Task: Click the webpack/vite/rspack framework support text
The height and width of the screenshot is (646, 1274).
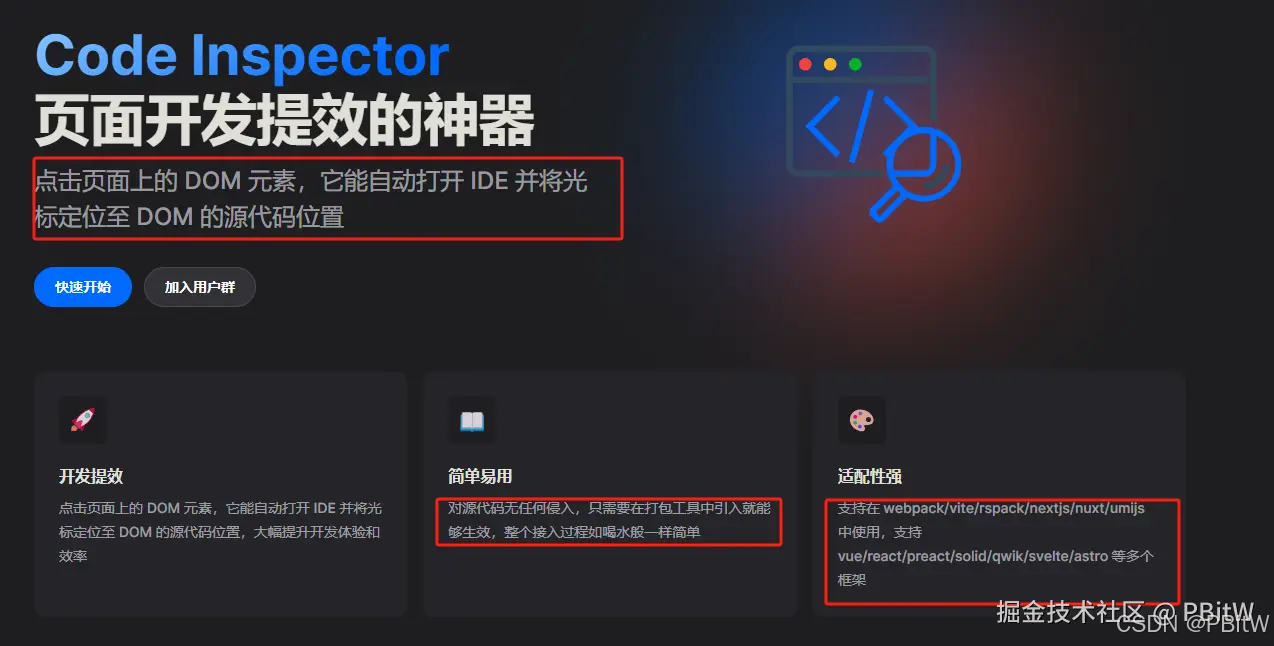Action: pos(996,544)
